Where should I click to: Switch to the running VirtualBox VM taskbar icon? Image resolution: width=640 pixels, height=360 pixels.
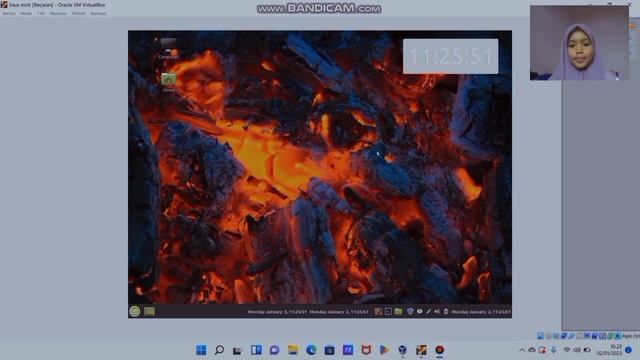(x=421, y=350)
